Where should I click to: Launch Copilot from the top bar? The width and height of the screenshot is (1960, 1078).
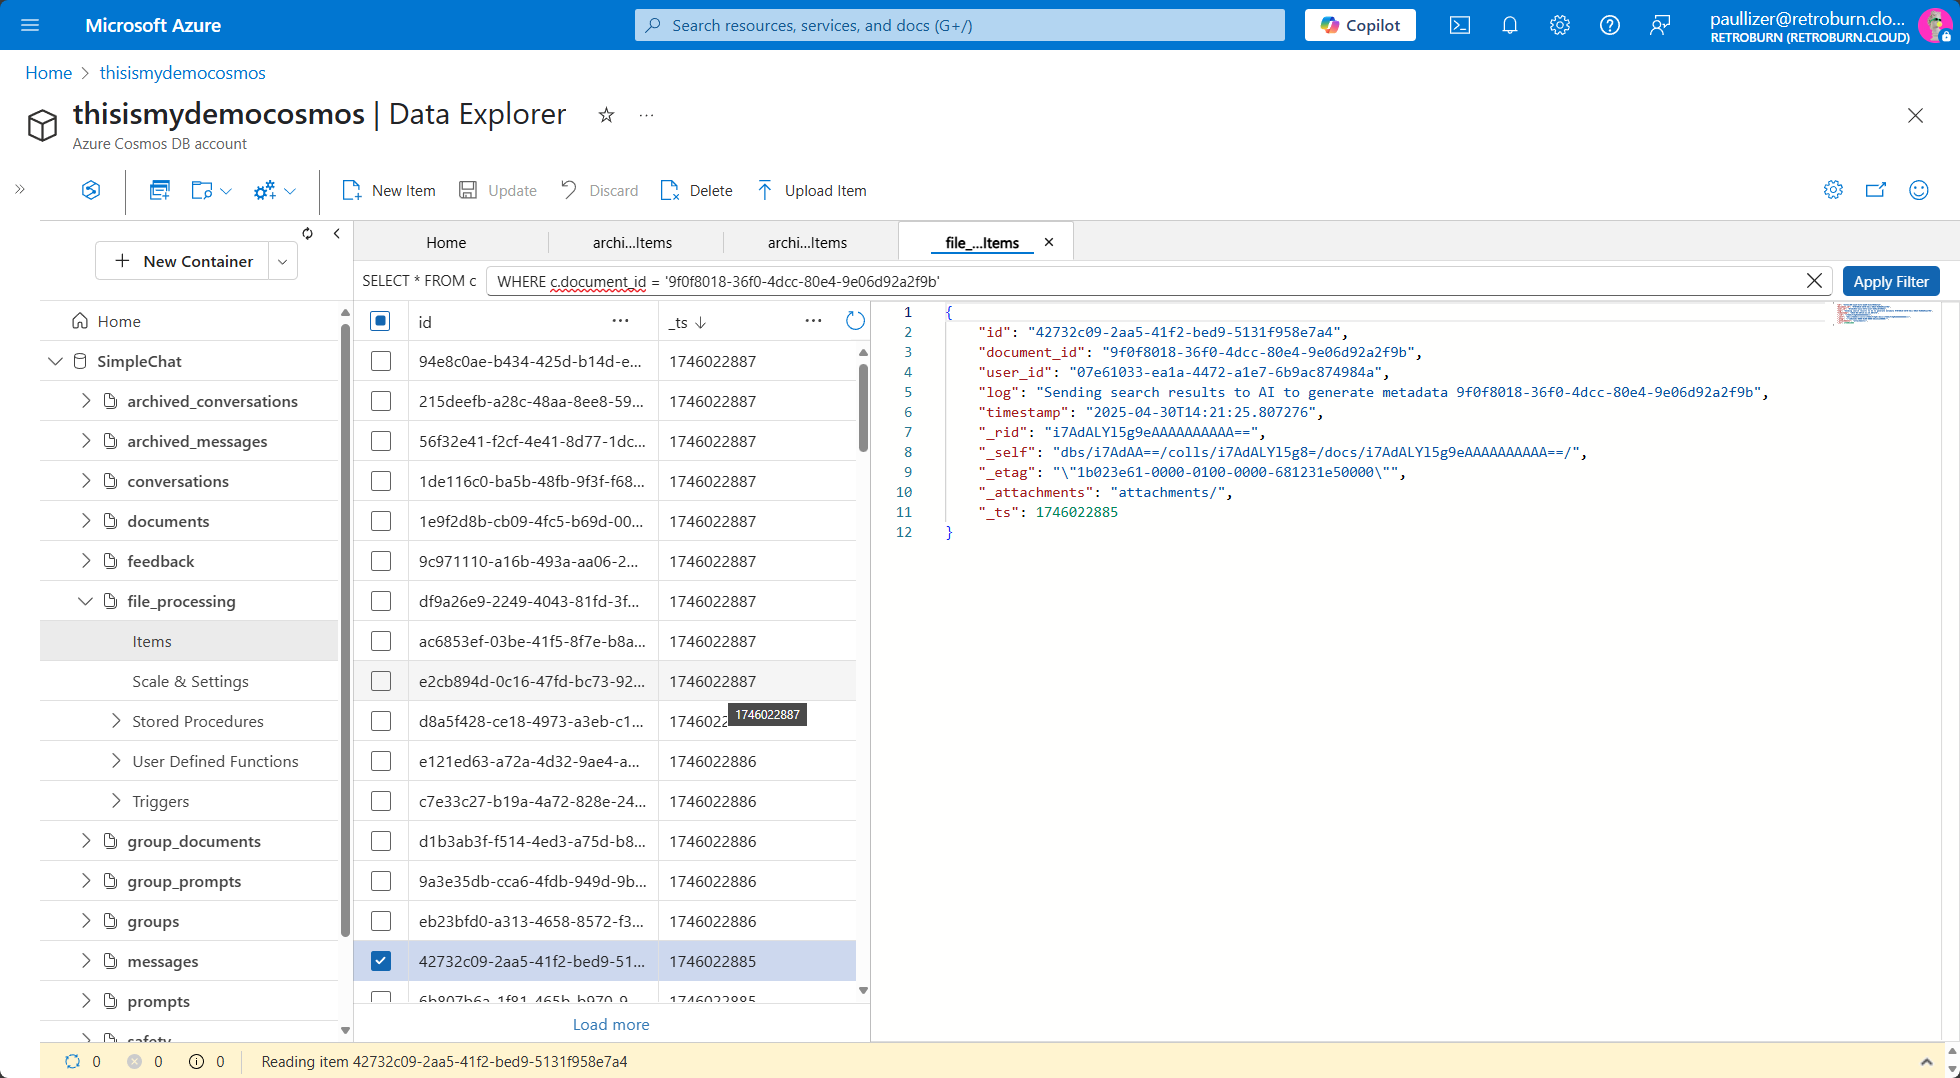coord(1360,25)
